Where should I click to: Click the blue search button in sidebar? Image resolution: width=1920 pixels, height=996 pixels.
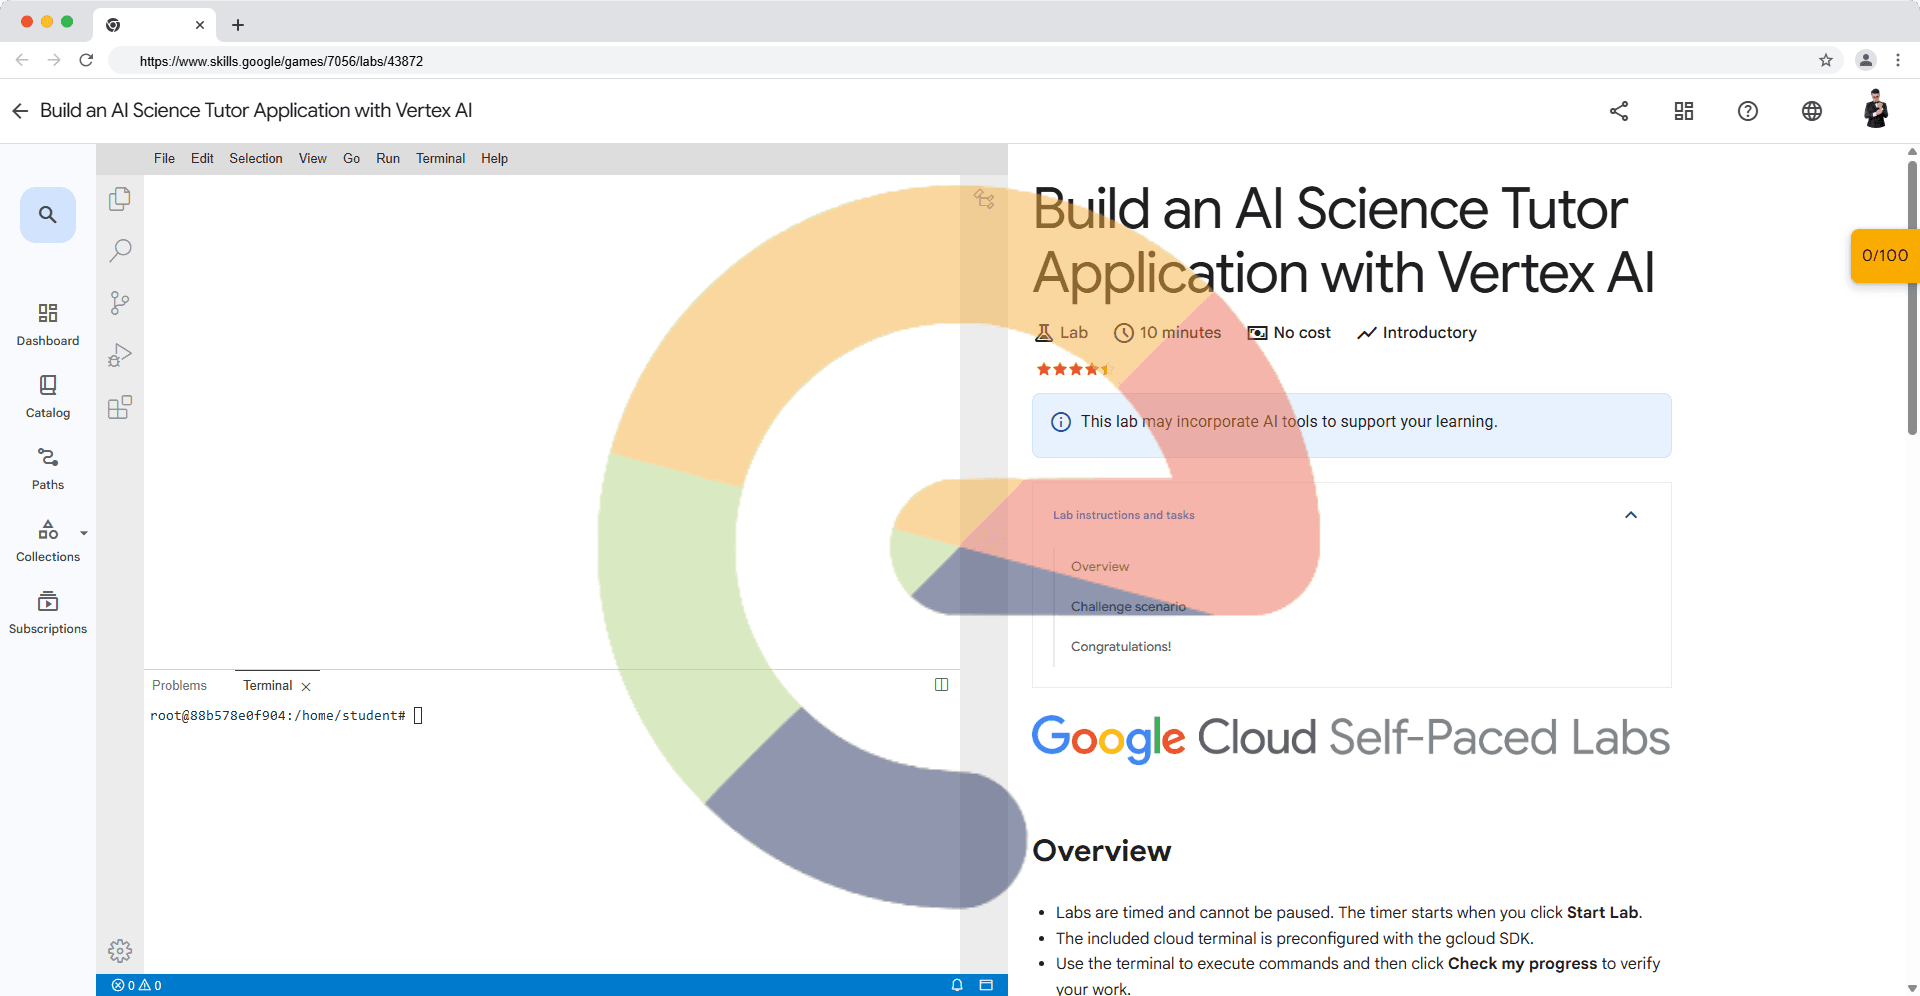click(x=48, y=214)
